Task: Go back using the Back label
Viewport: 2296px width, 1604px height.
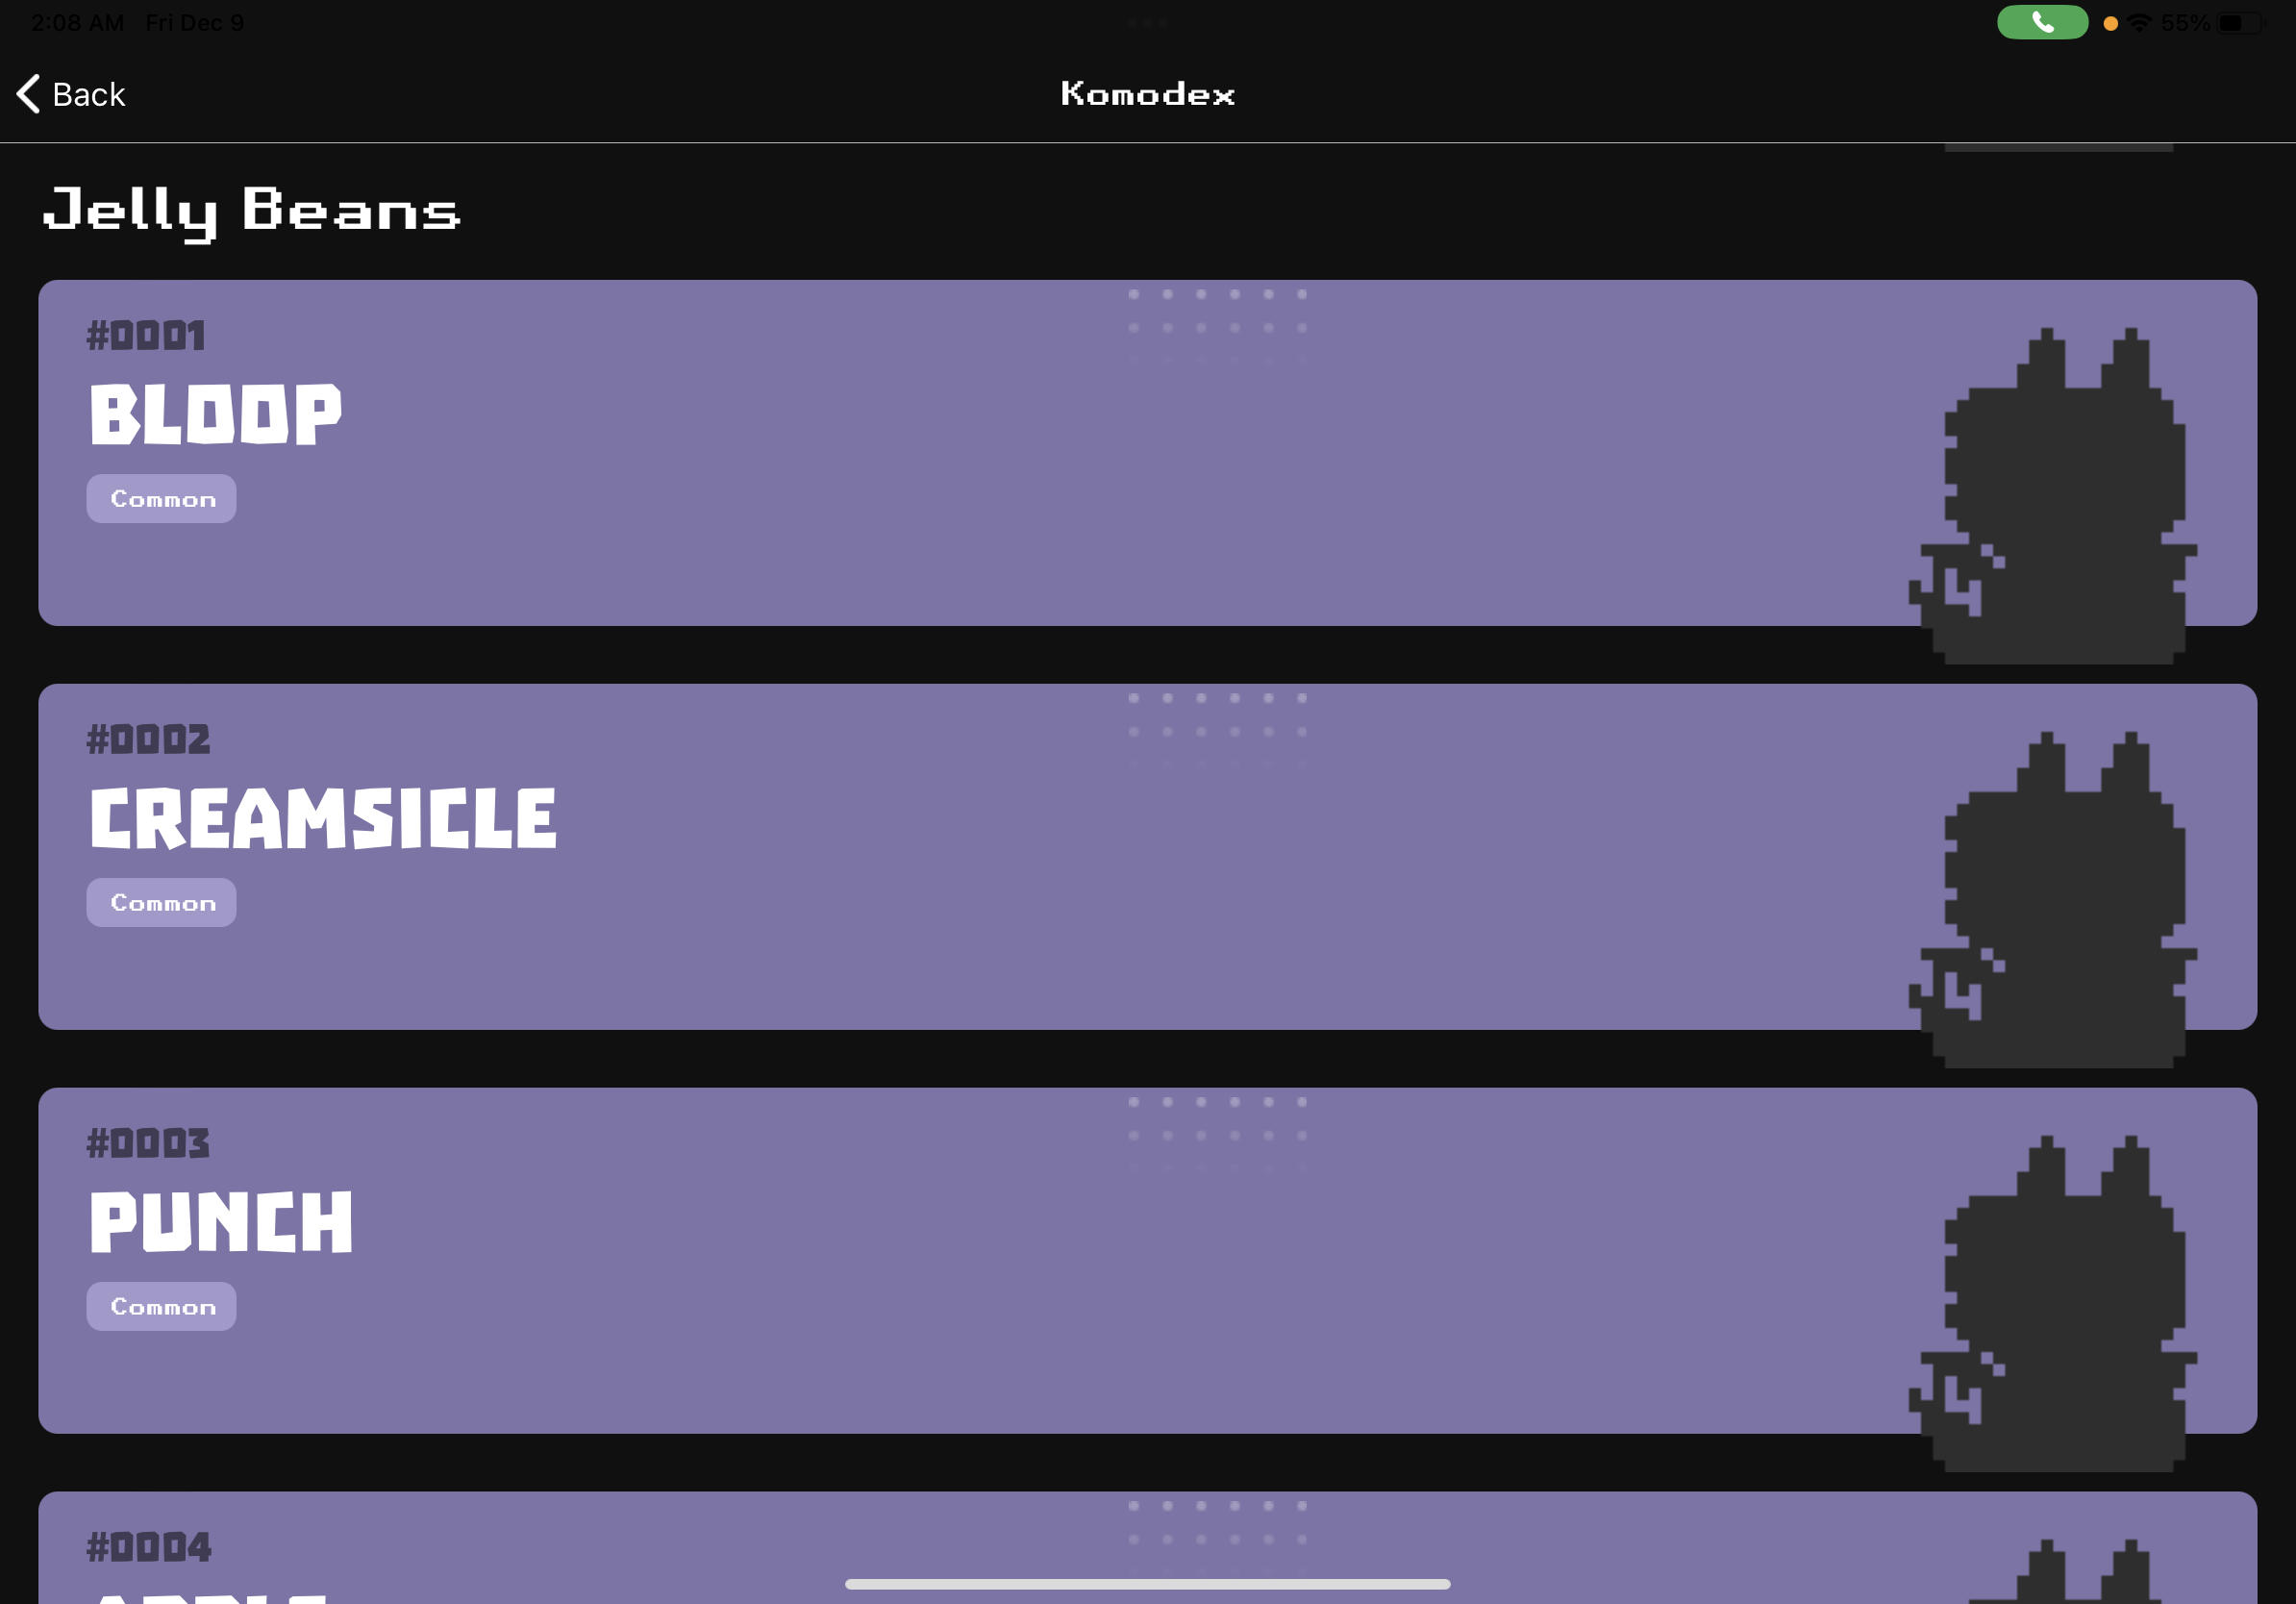Action: click(88, 94)
